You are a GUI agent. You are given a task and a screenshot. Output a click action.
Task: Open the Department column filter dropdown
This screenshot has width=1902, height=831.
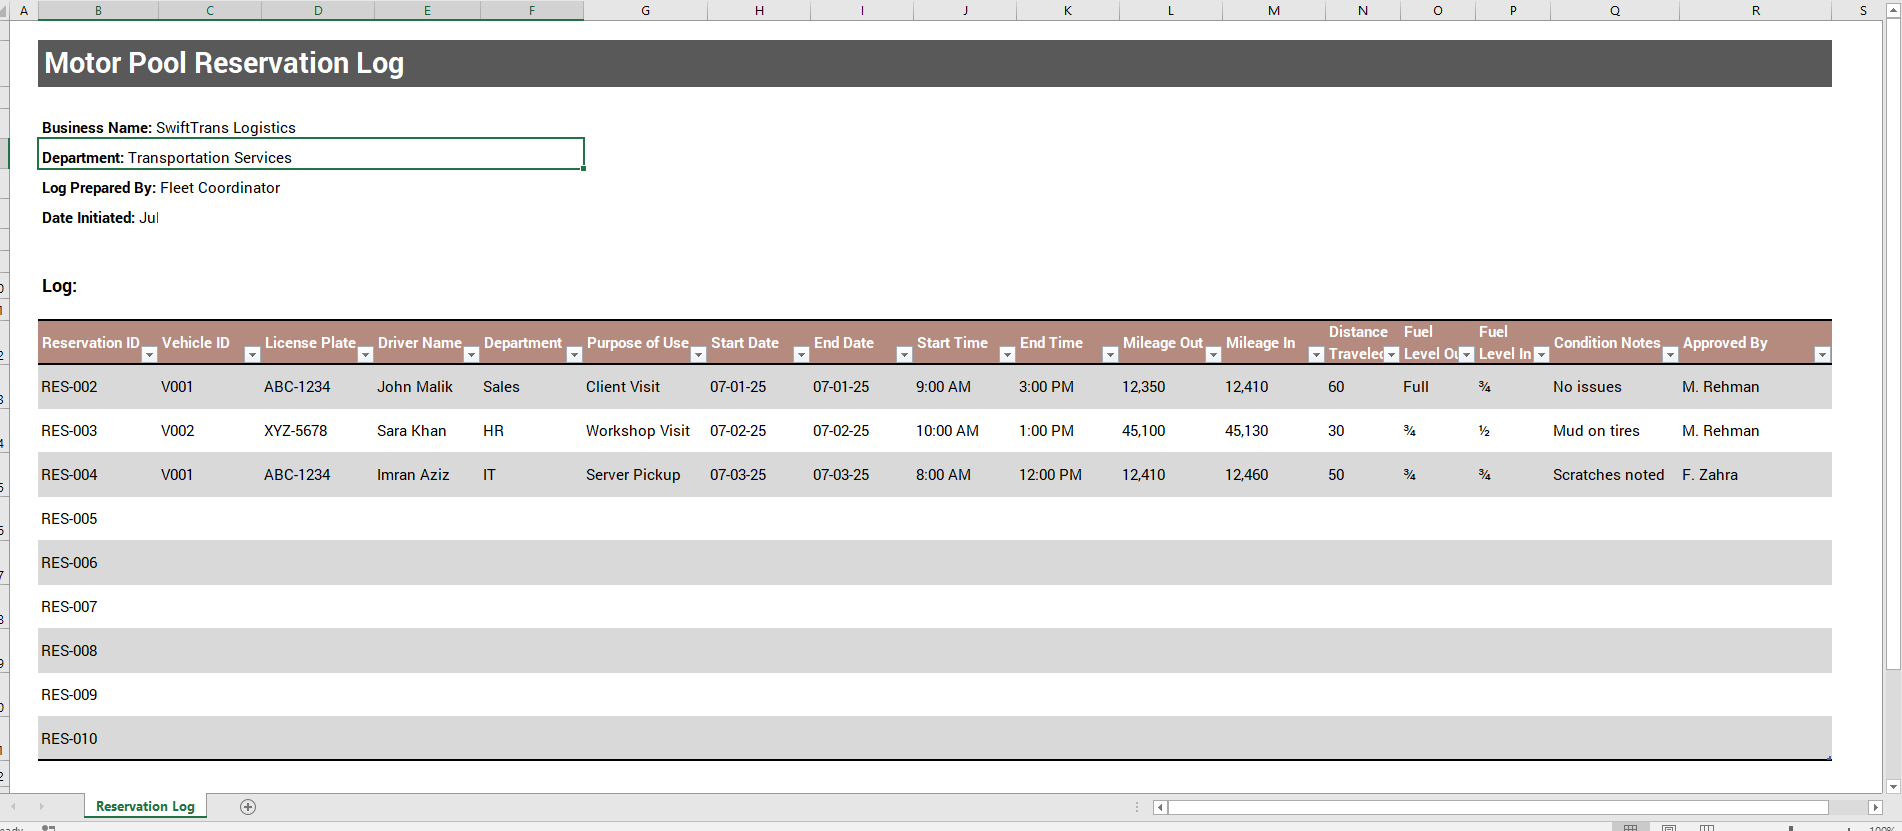574,355
